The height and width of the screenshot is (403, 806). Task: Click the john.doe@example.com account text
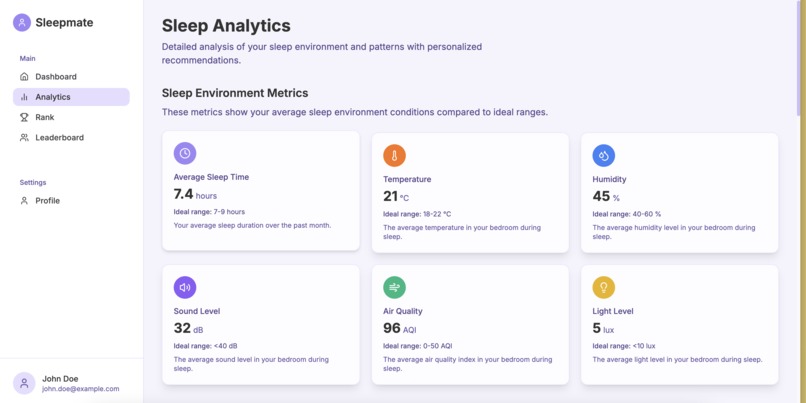[x=81, y=389]
